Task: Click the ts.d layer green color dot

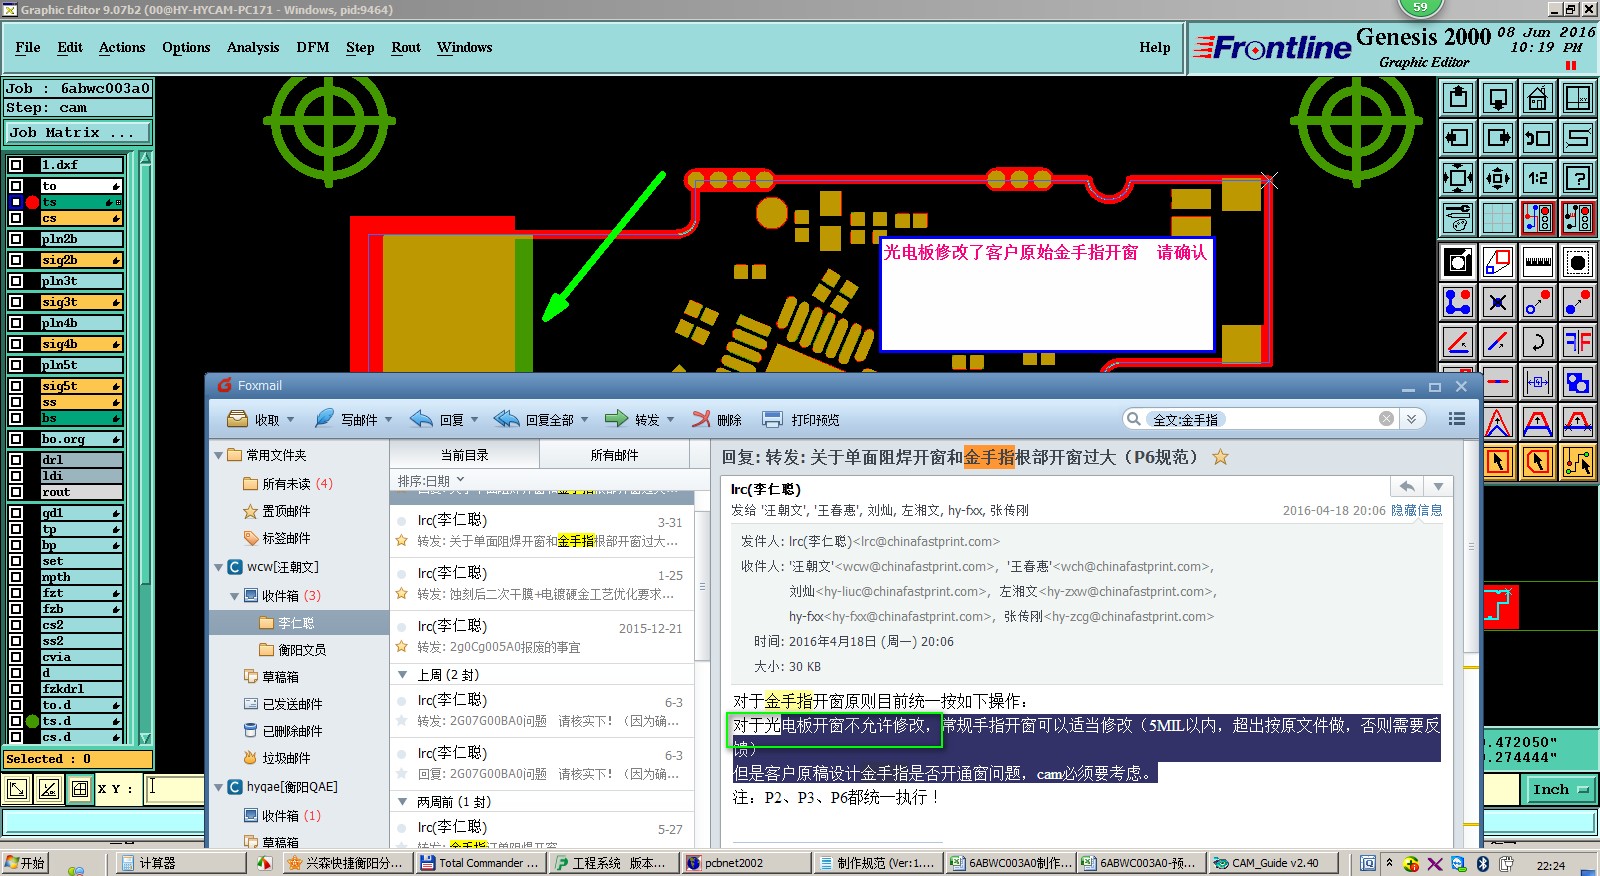Action: [x=33, y=721]
